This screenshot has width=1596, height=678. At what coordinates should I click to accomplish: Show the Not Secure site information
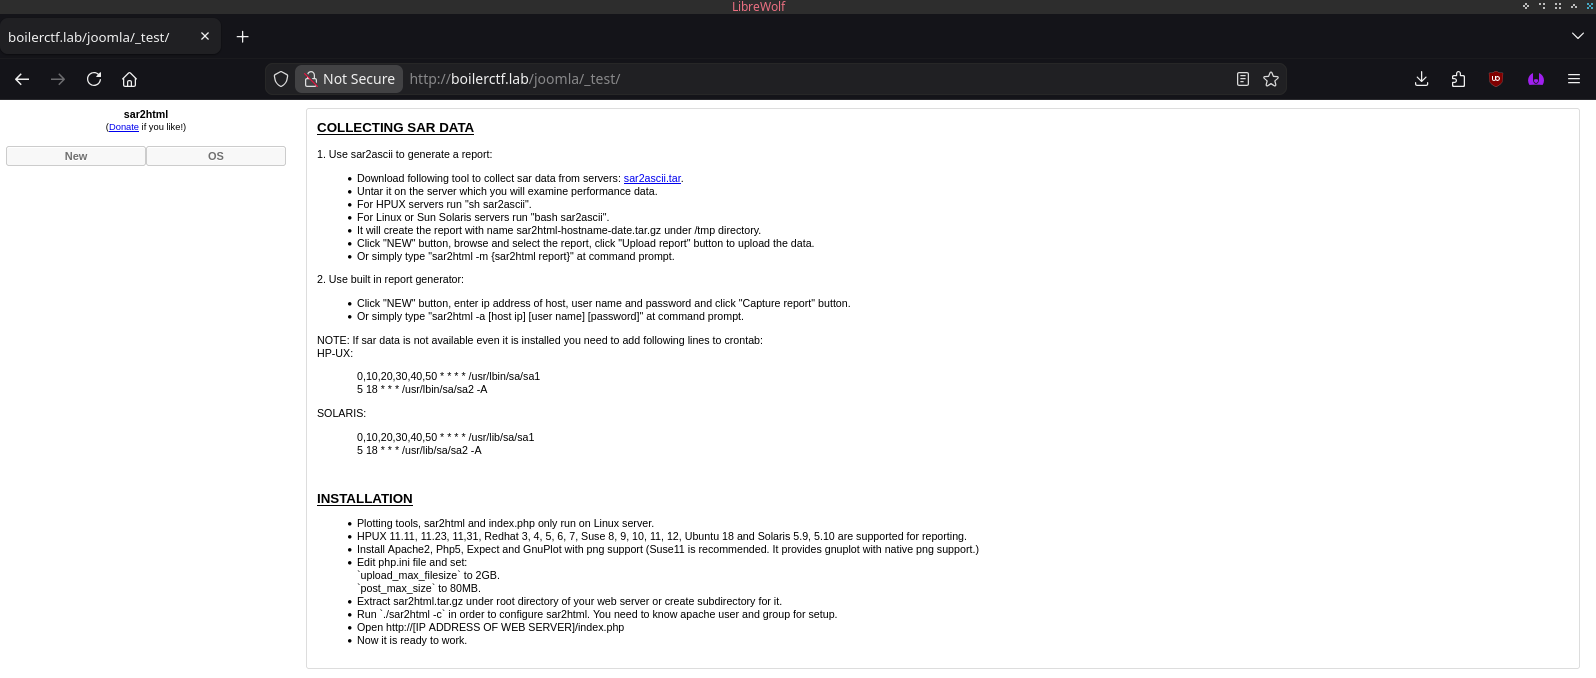coord(349,79)
